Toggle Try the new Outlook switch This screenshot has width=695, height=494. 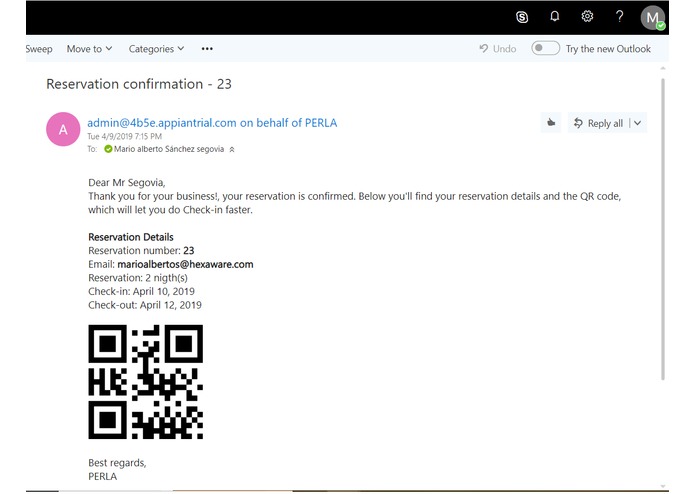545,48
